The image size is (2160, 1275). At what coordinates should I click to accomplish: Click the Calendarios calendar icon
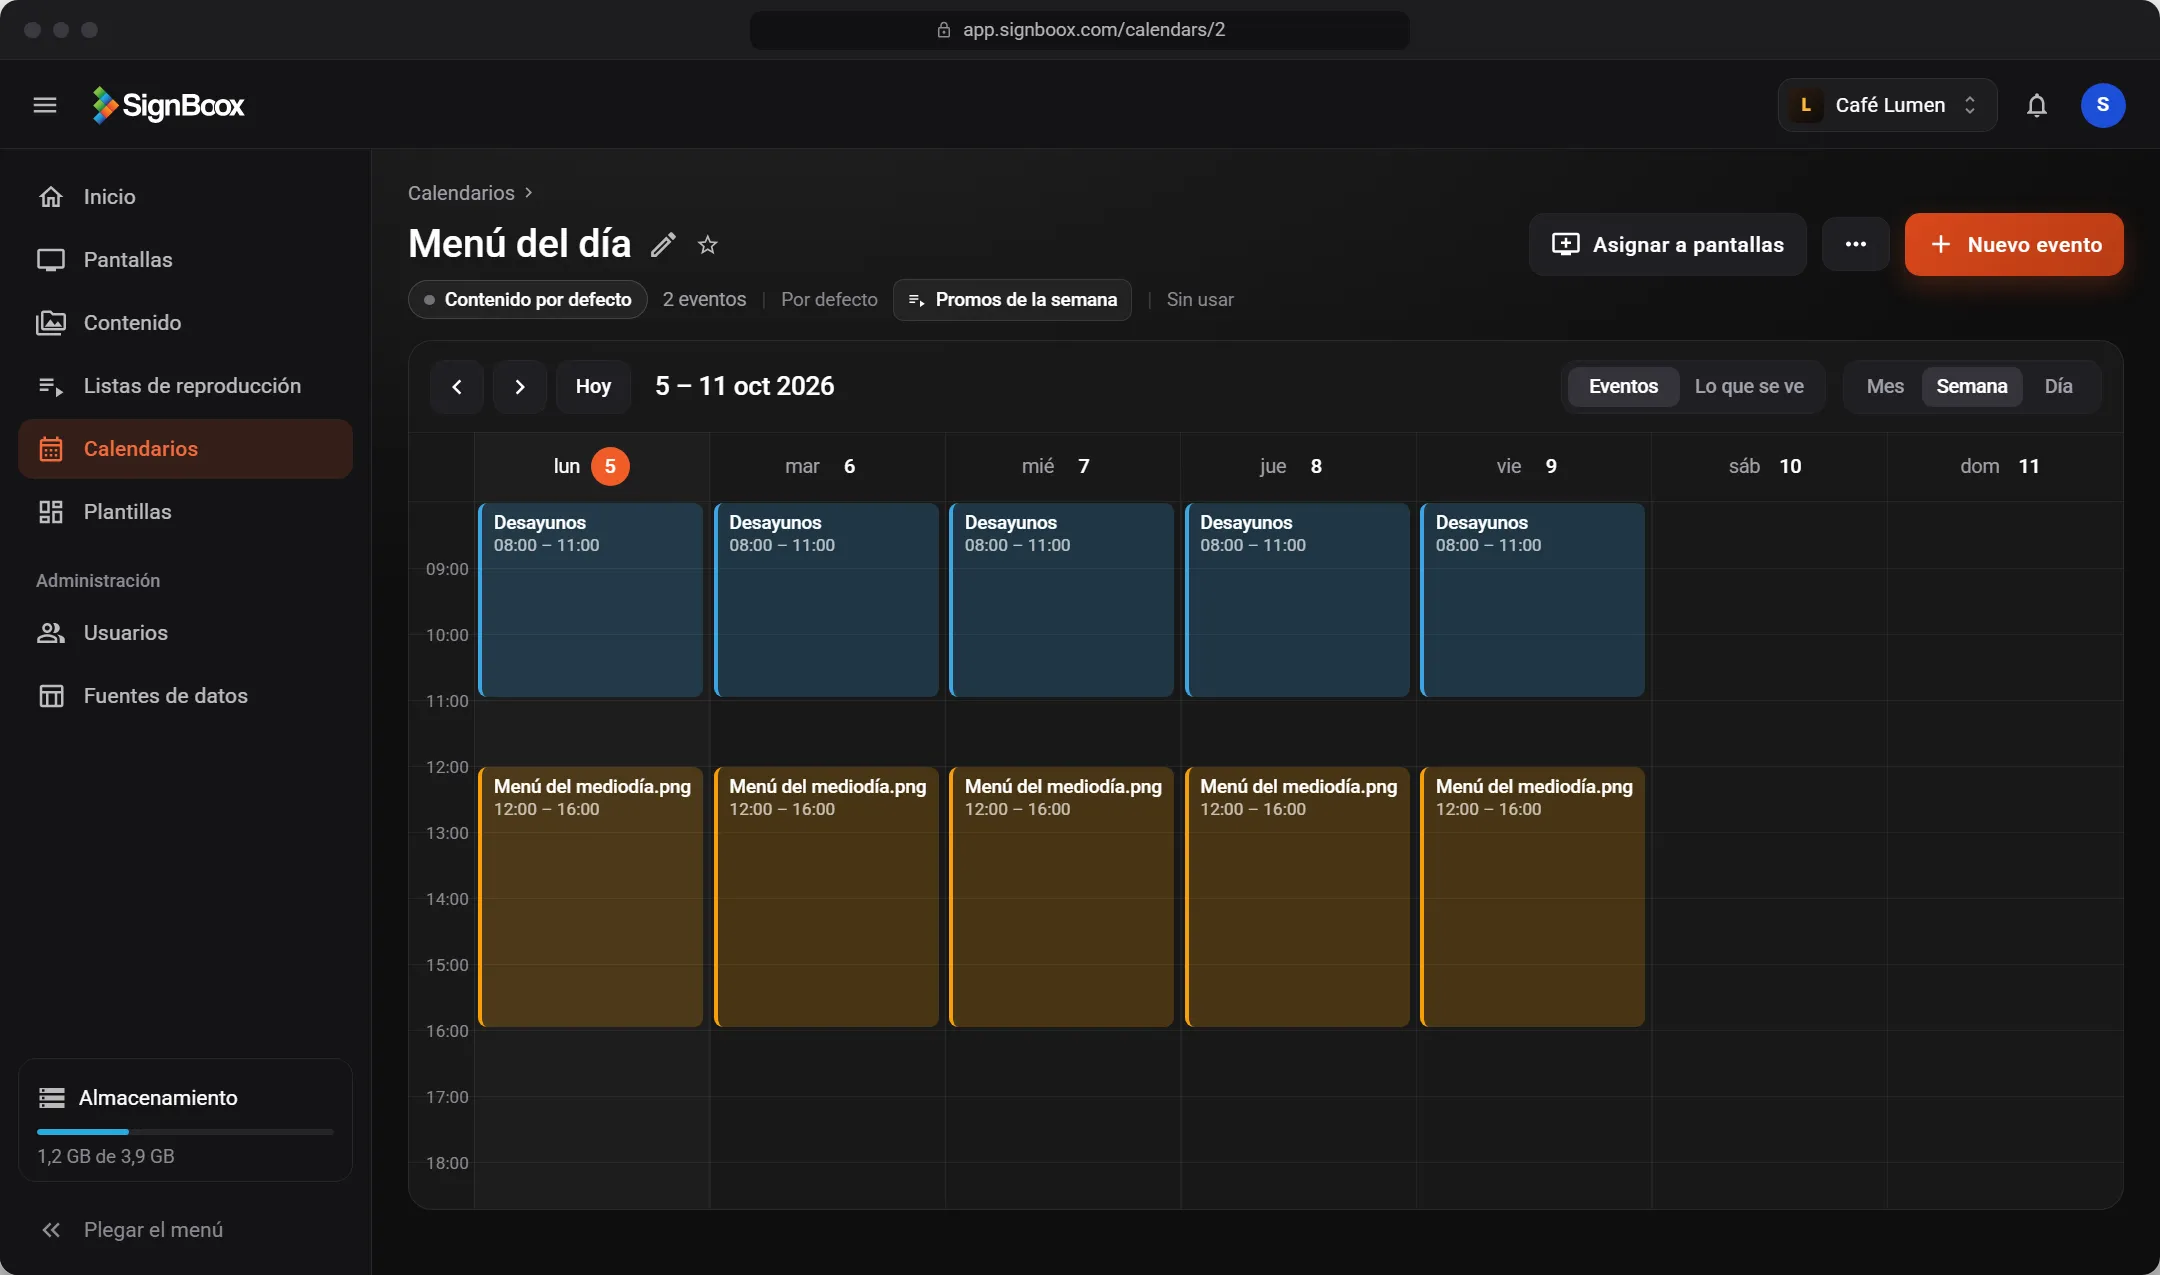51,449
